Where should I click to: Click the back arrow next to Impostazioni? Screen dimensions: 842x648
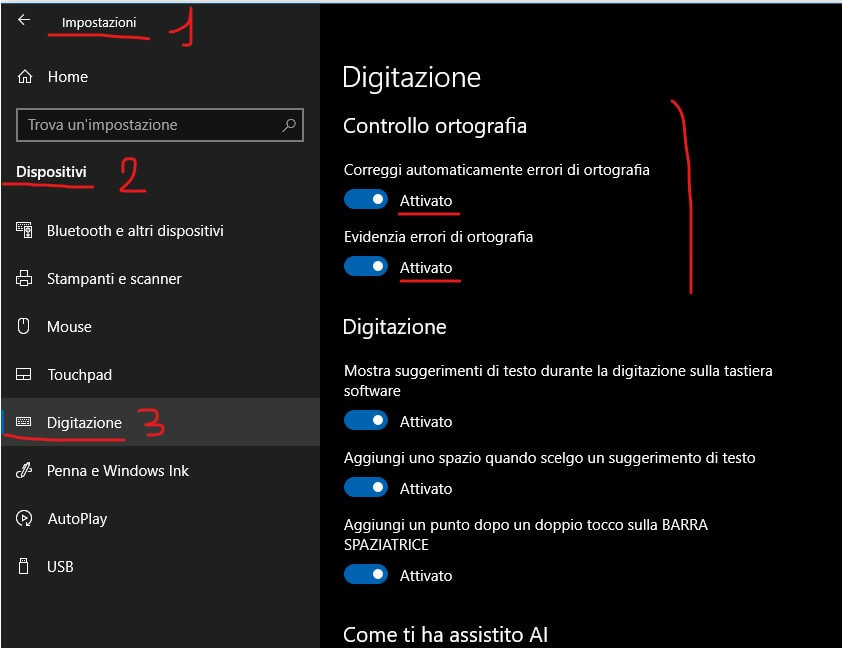pyautogui.click(x=24, y=20)
